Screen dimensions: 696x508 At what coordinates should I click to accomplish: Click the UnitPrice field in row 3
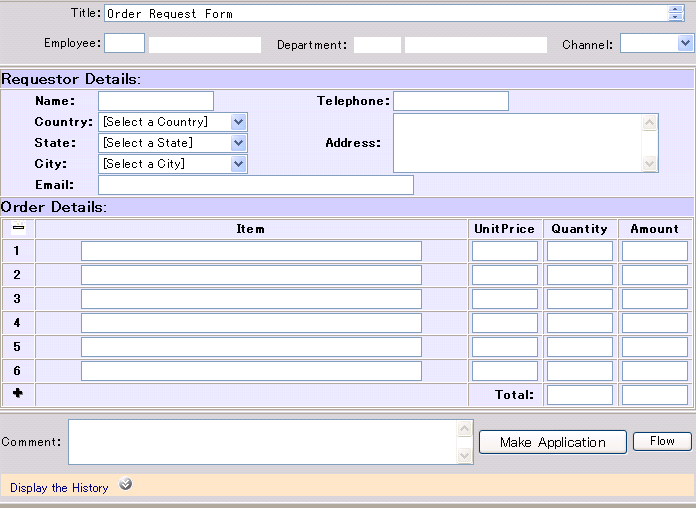point(505,299)
